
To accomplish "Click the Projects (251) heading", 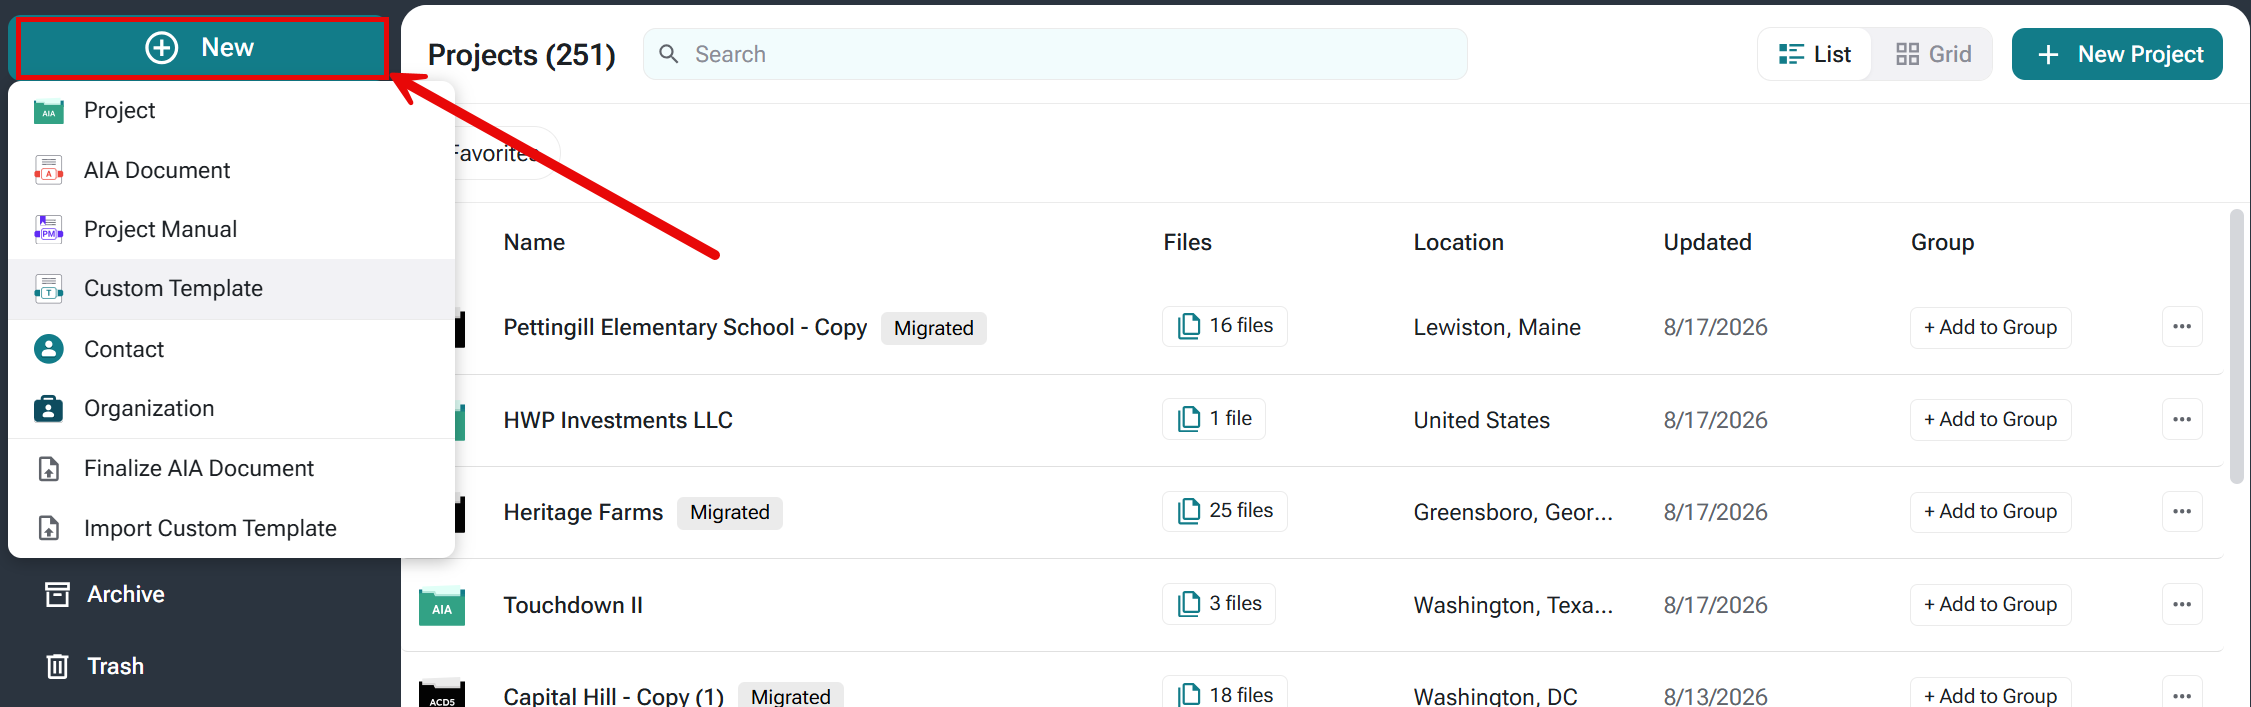I will coord(521,55).
